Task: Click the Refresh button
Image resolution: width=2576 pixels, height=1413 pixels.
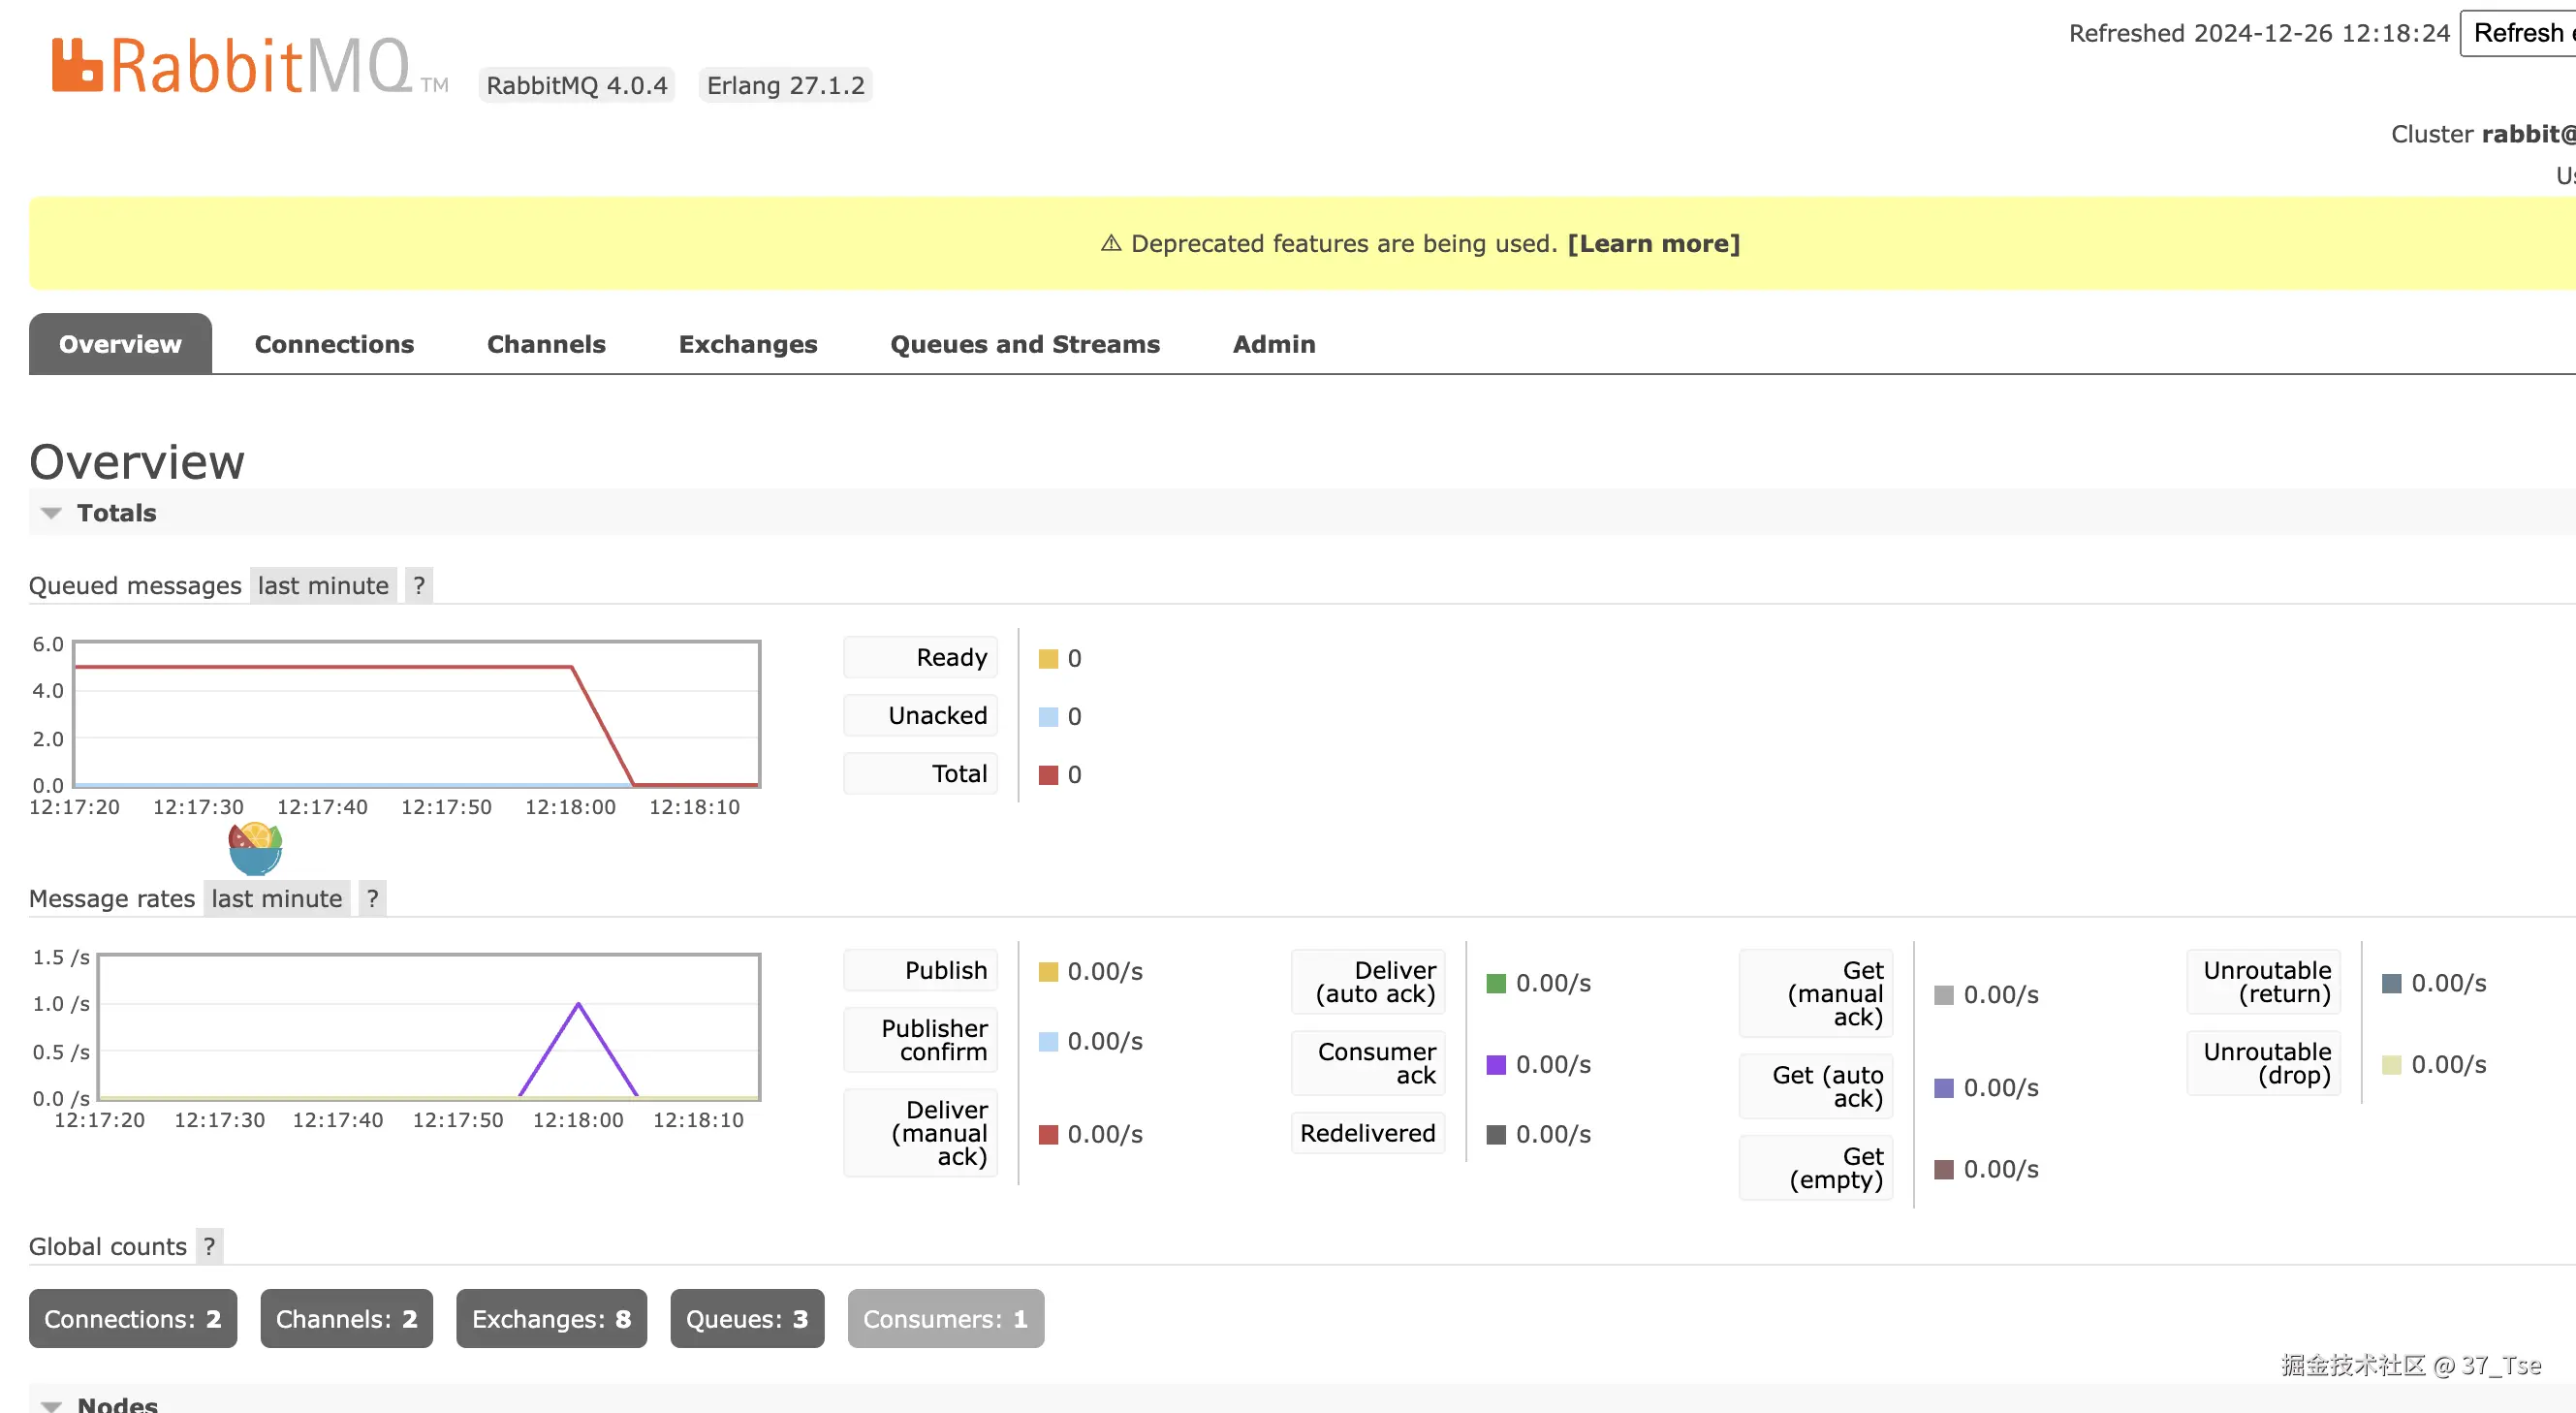Action: coord(2520,34)
